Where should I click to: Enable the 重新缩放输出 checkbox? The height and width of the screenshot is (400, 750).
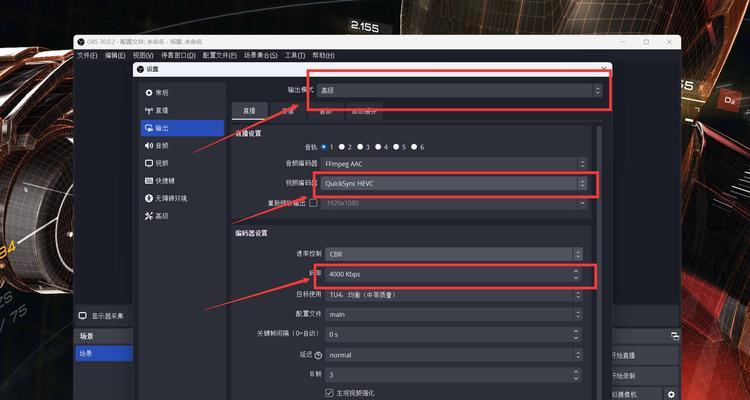click(x=313, y=203)
